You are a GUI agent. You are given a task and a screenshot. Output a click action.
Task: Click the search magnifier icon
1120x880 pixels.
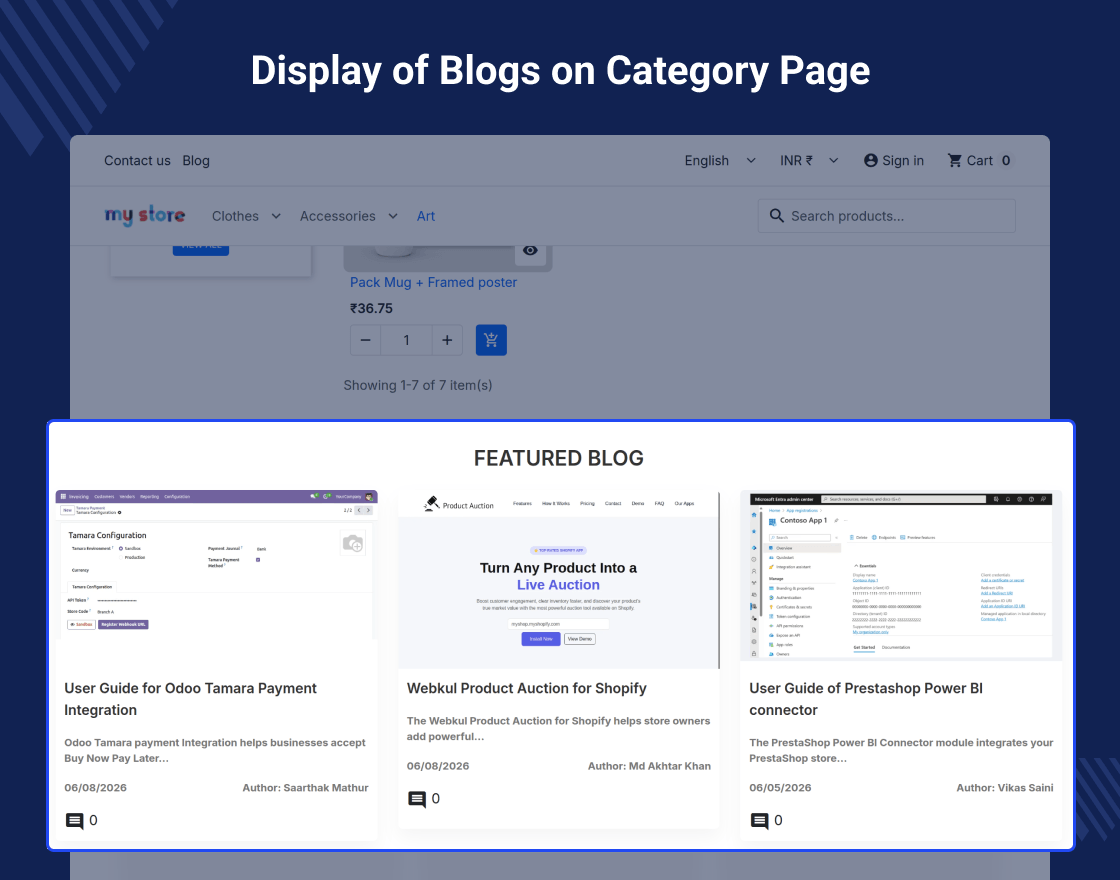(x=776, y=216)
